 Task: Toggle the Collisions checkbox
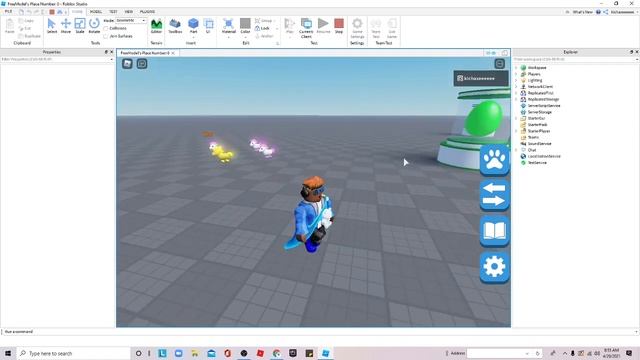click(106, 28)
